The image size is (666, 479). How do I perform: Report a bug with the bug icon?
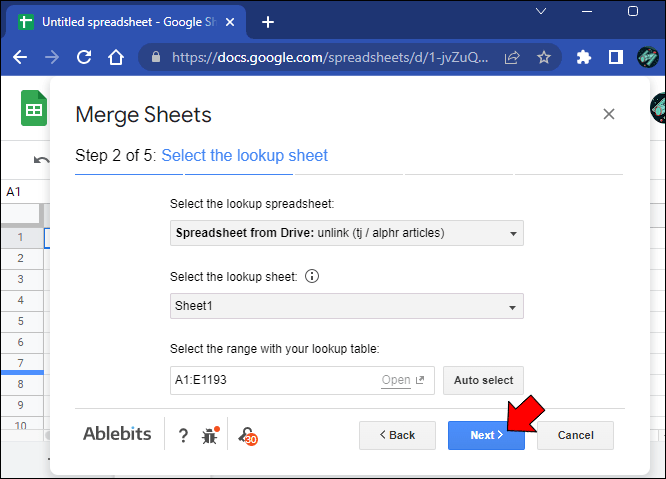tap(210, 435)
